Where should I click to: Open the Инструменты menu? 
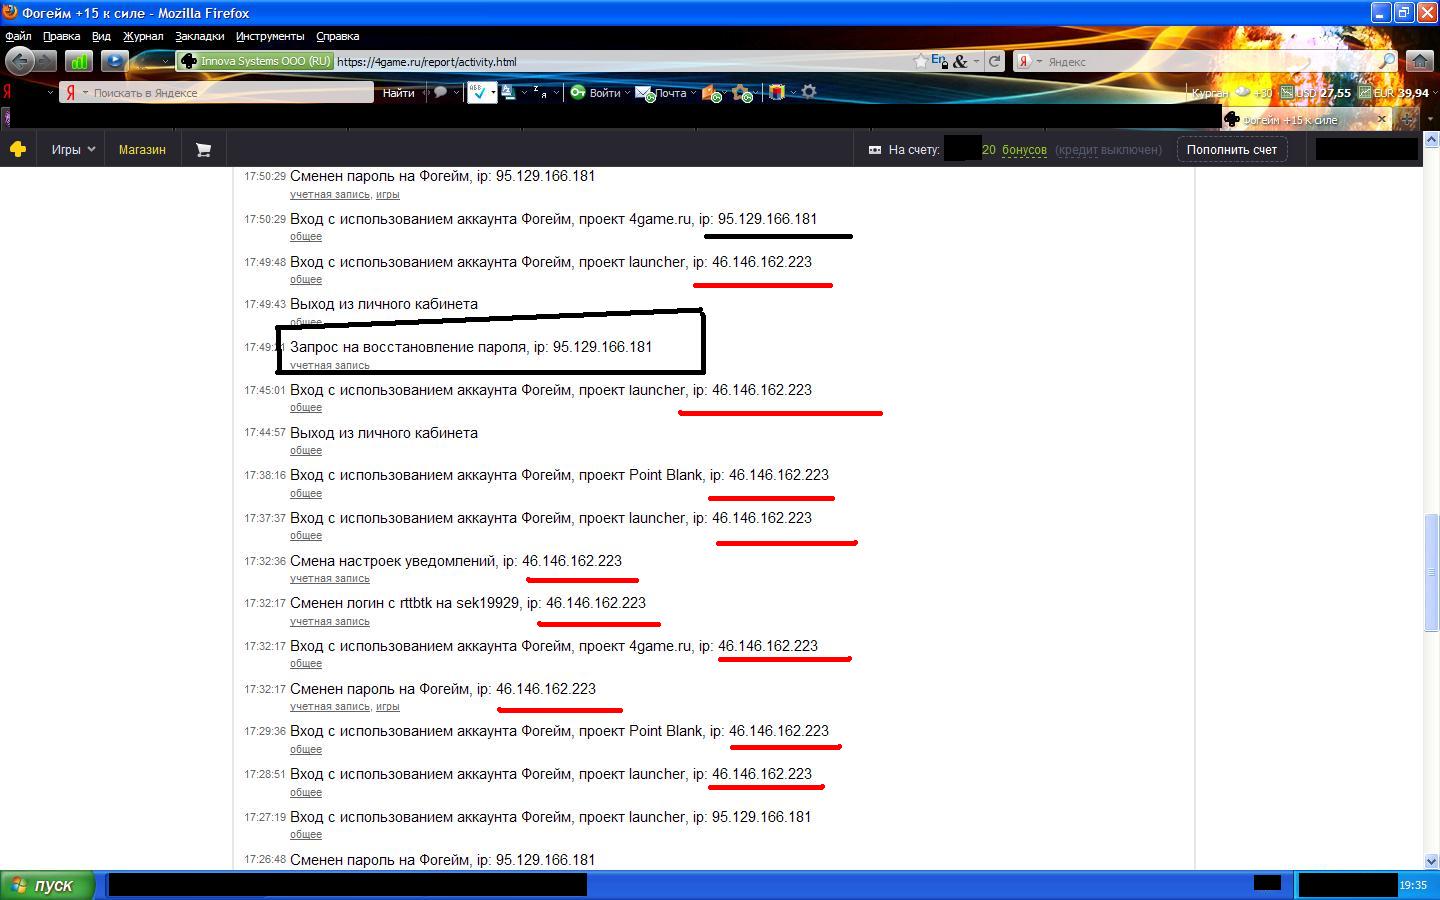click(270, 36)
